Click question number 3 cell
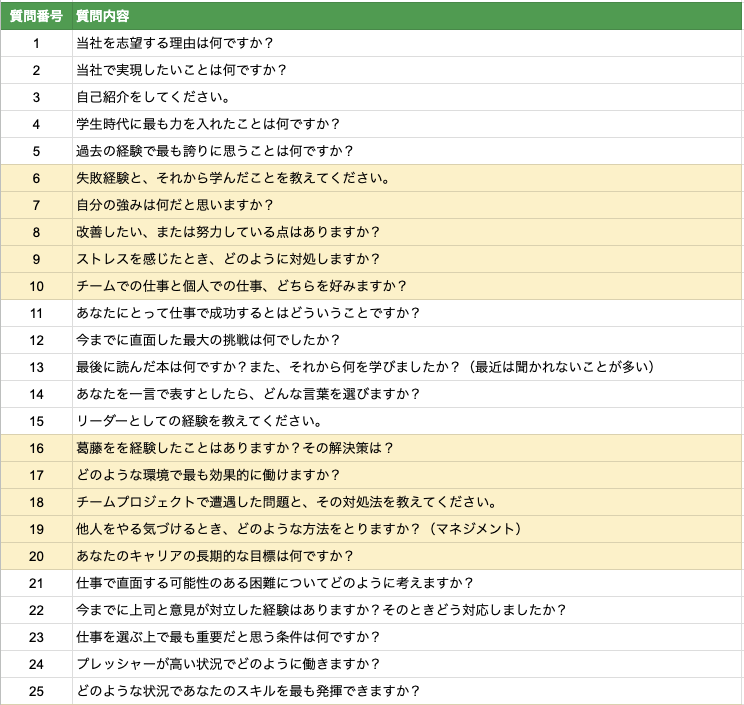Viewport: 744px width, 705px height. pyautogui.click(x=37, y=97)
